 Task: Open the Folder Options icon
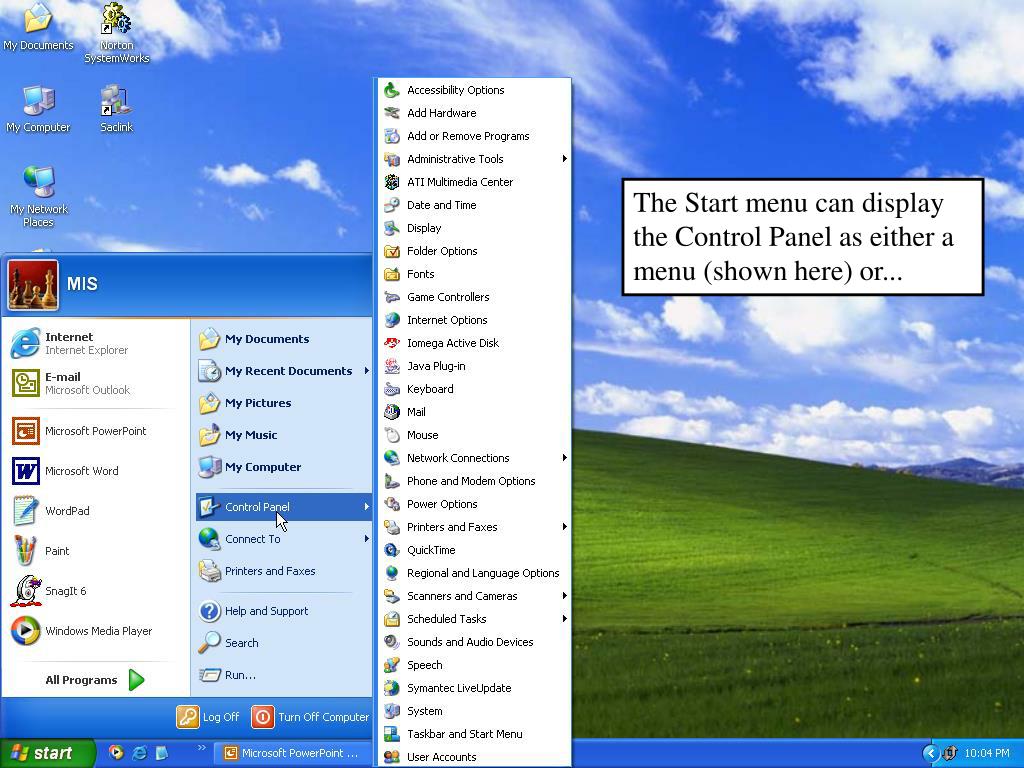point(392,251)
